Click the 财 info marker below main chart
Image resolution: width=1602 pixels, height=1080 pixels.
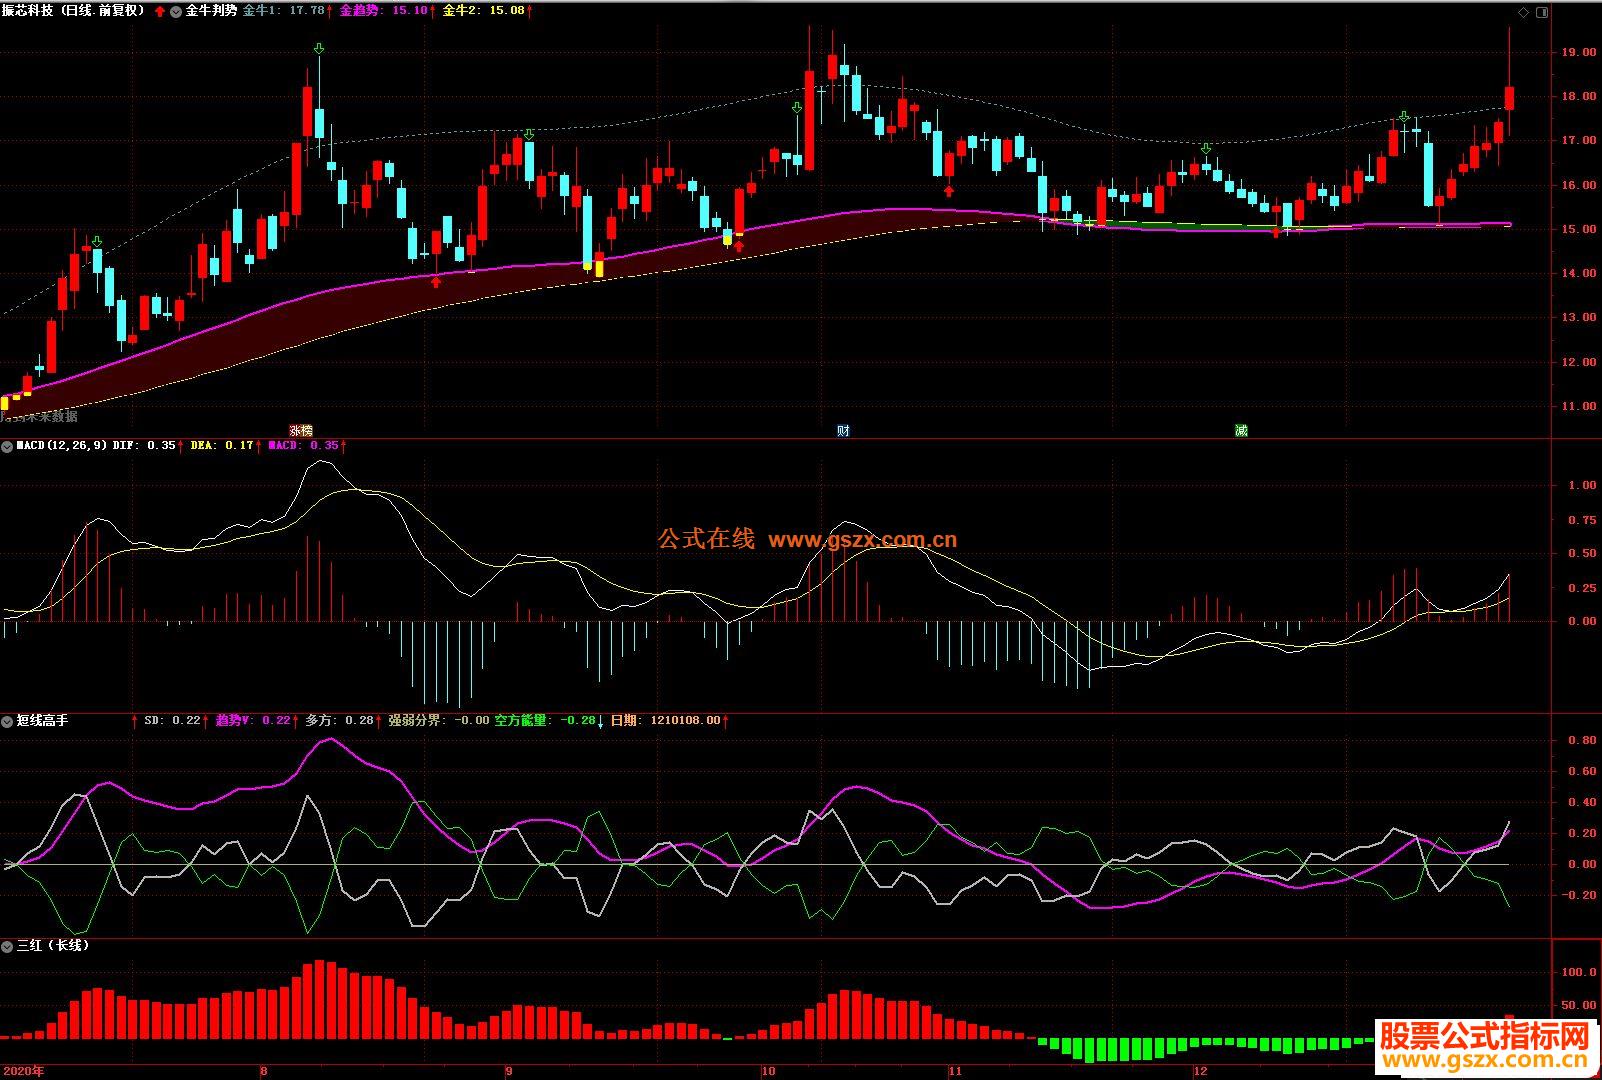[x=843, y=431]
